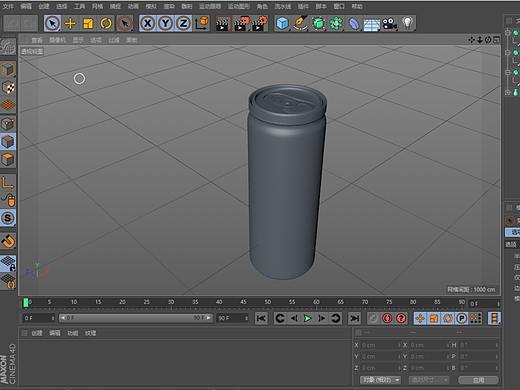Toggle the Y axis lock

pyautogui.click(x=165, y=23)
